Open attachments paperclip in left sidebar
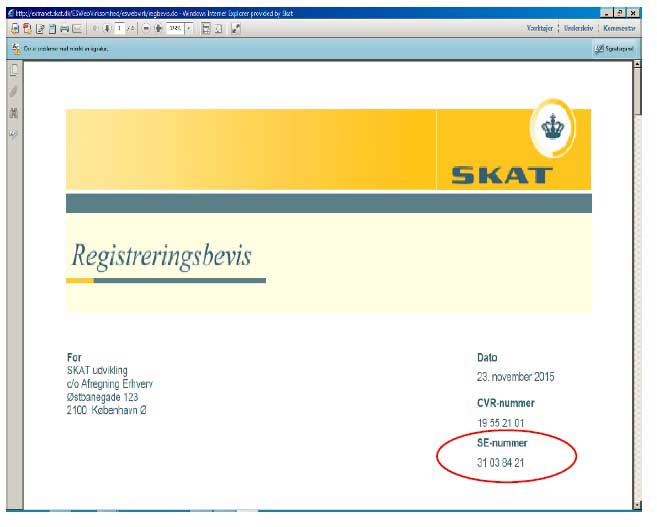The width and height of the screenshot is (657, 527). 14,91
